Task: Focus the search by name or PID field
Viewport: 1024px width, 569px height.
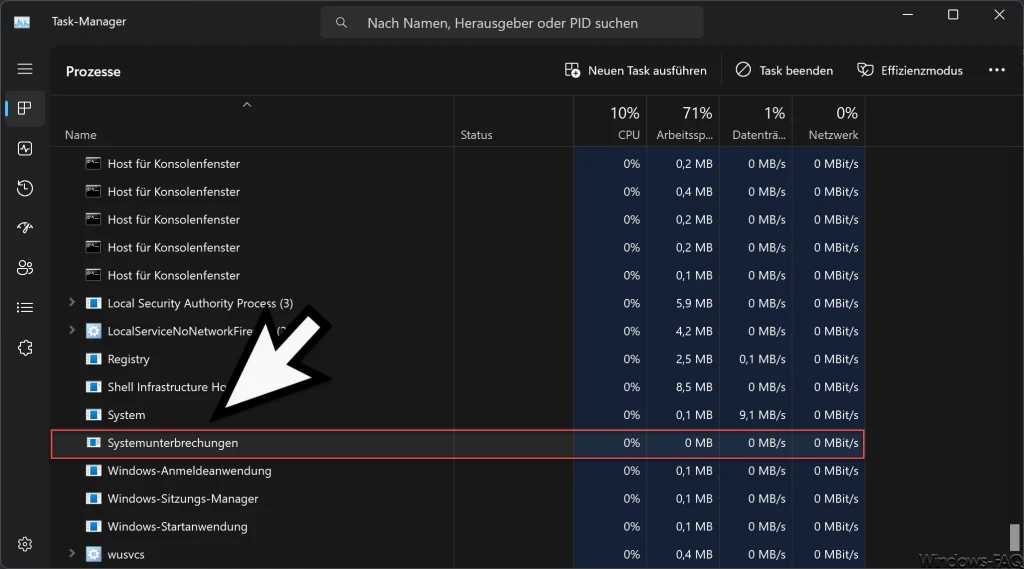Action: (511, 23)
